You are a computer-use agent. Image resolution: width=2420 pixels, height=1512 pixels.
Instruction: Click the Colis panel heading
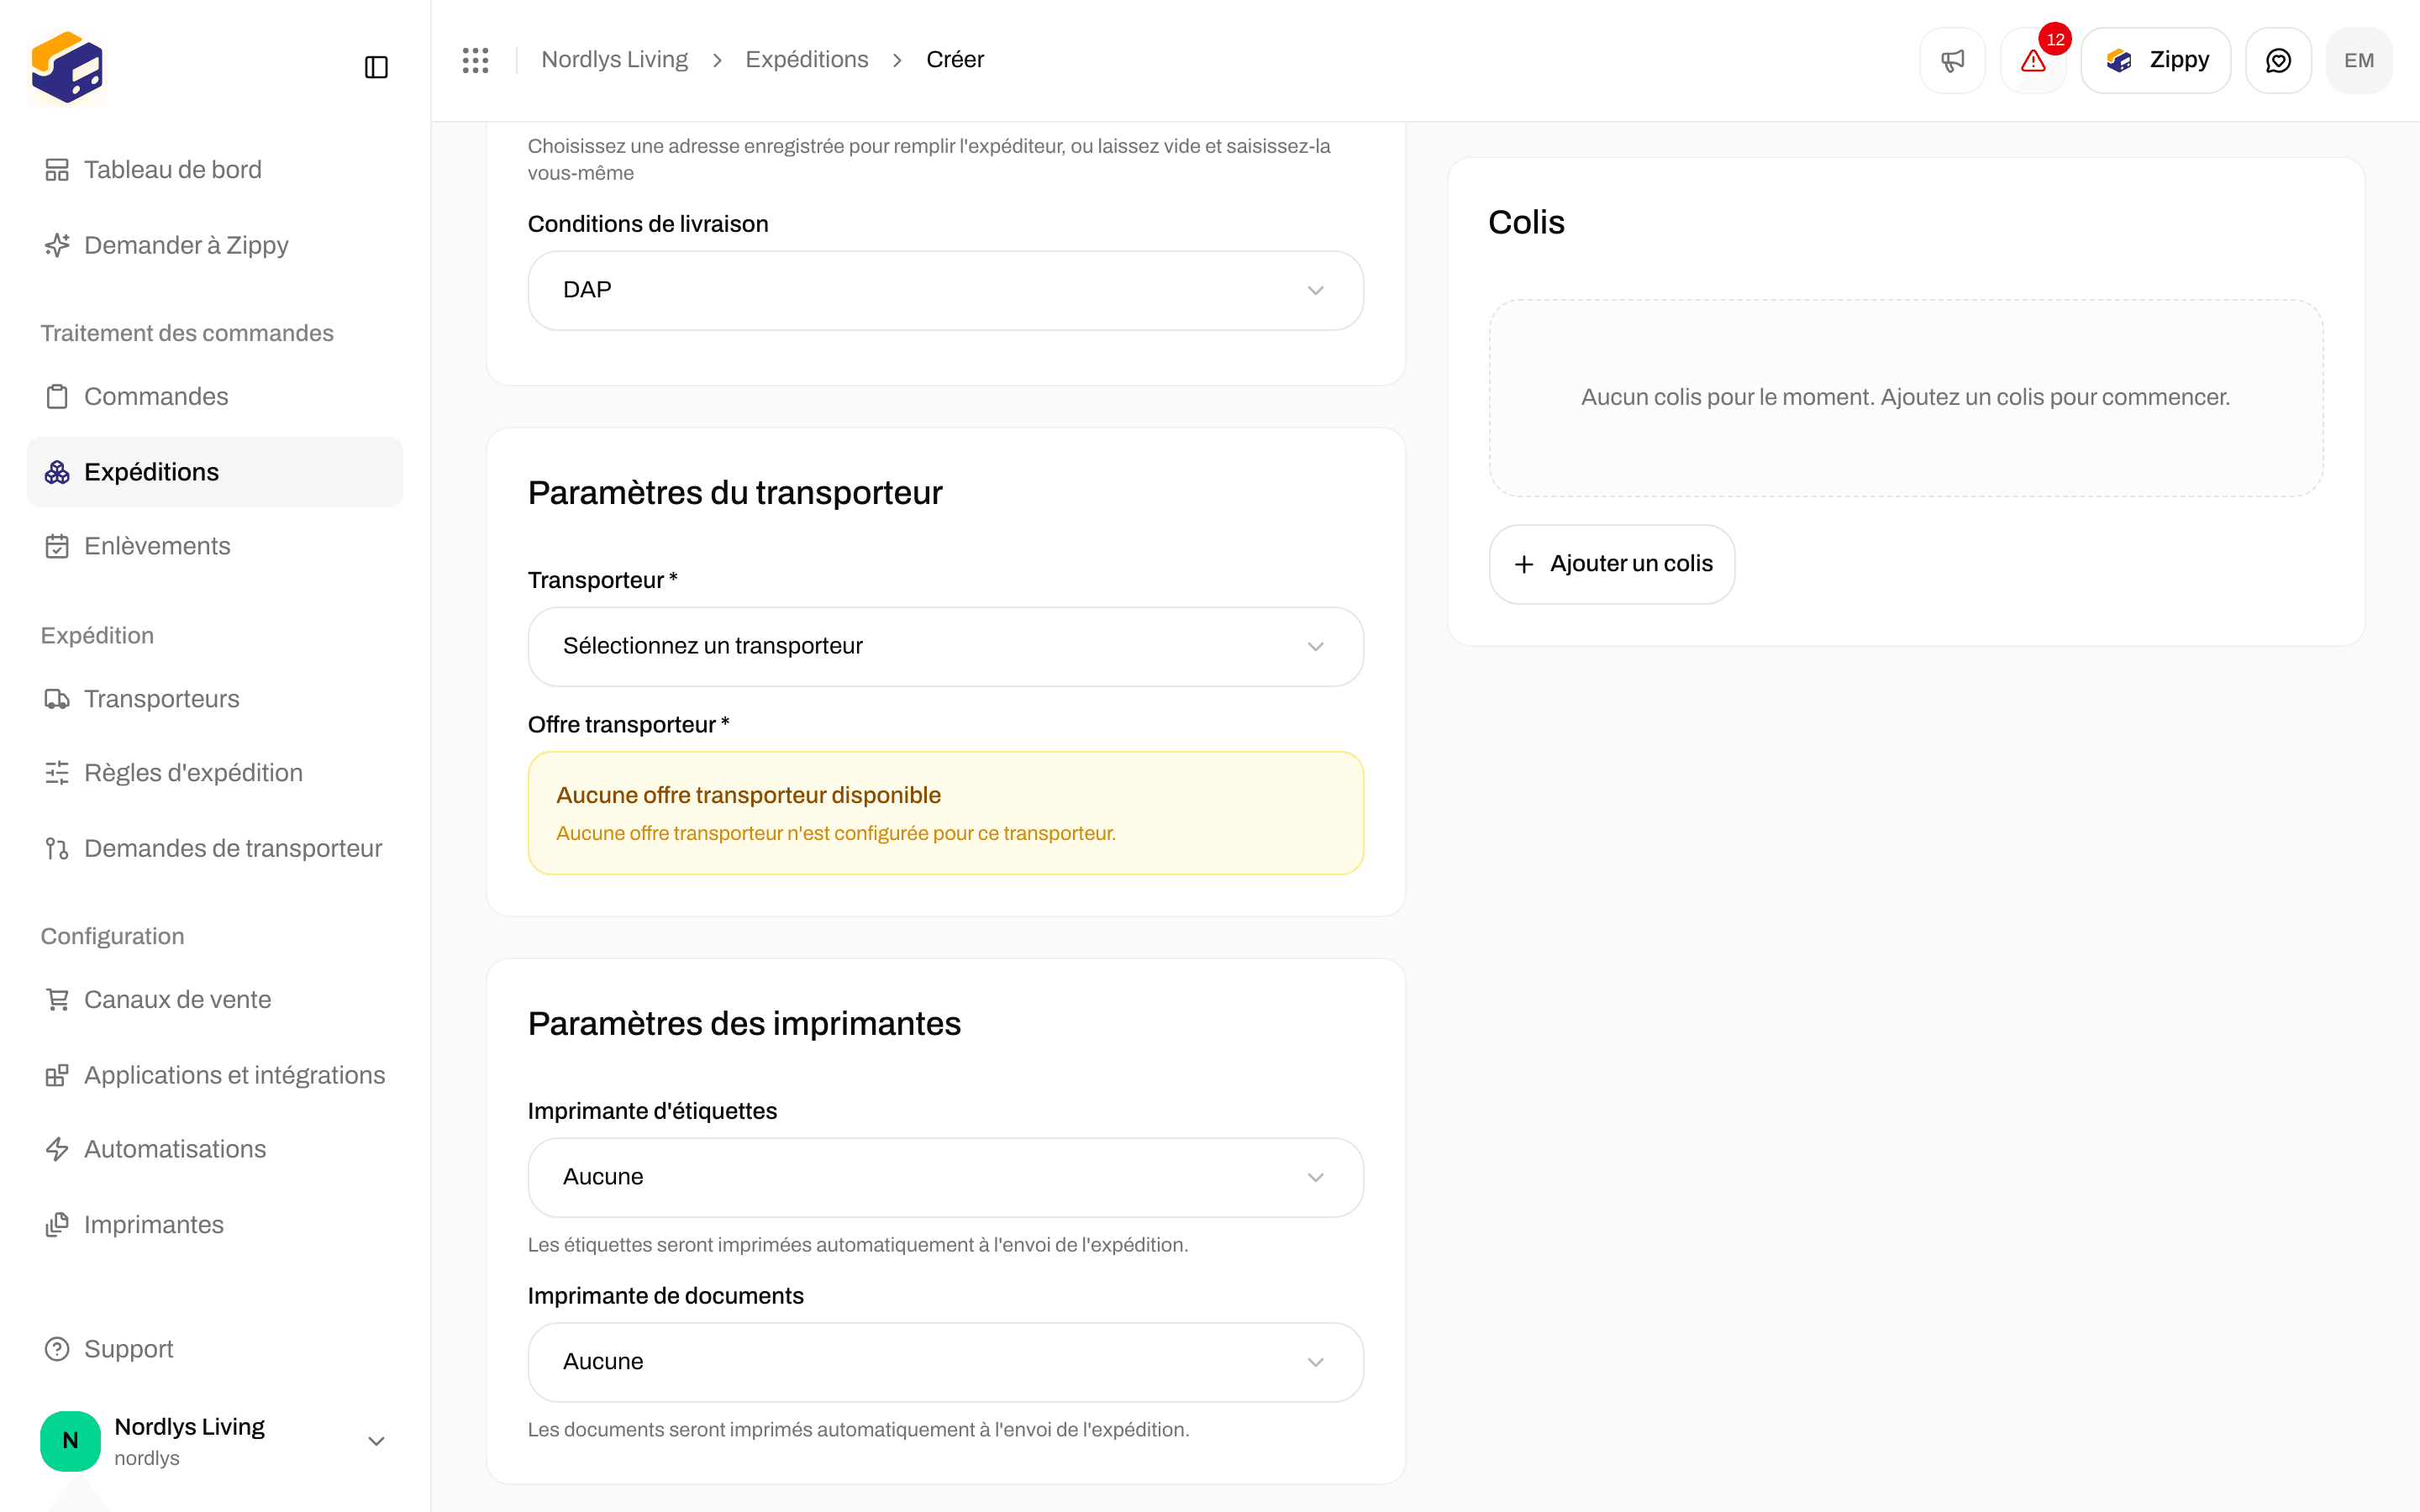point(1526,222)
